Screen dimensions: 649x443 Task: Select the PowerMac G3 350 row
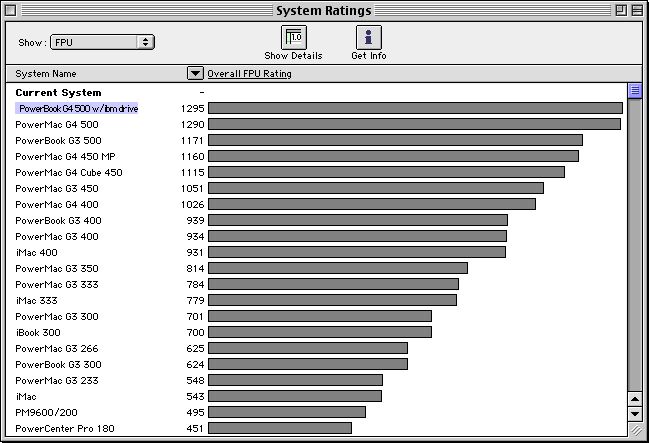point(317,269)
